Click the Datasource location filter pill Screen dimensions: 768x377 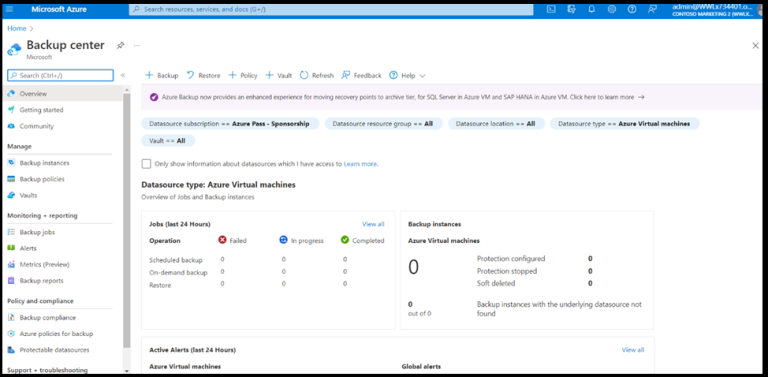pyautogui.click(x=496, y=124)
